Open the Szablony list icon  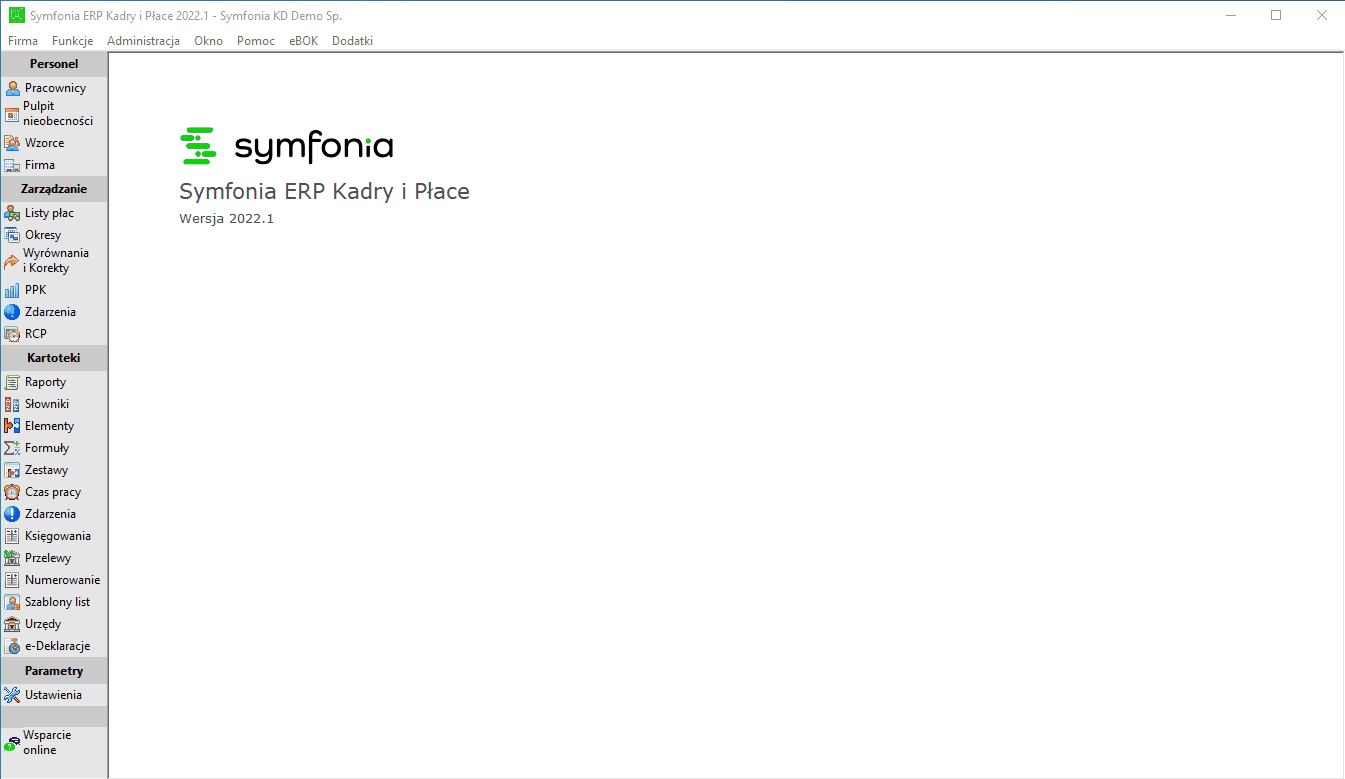[x=12, y=602]
